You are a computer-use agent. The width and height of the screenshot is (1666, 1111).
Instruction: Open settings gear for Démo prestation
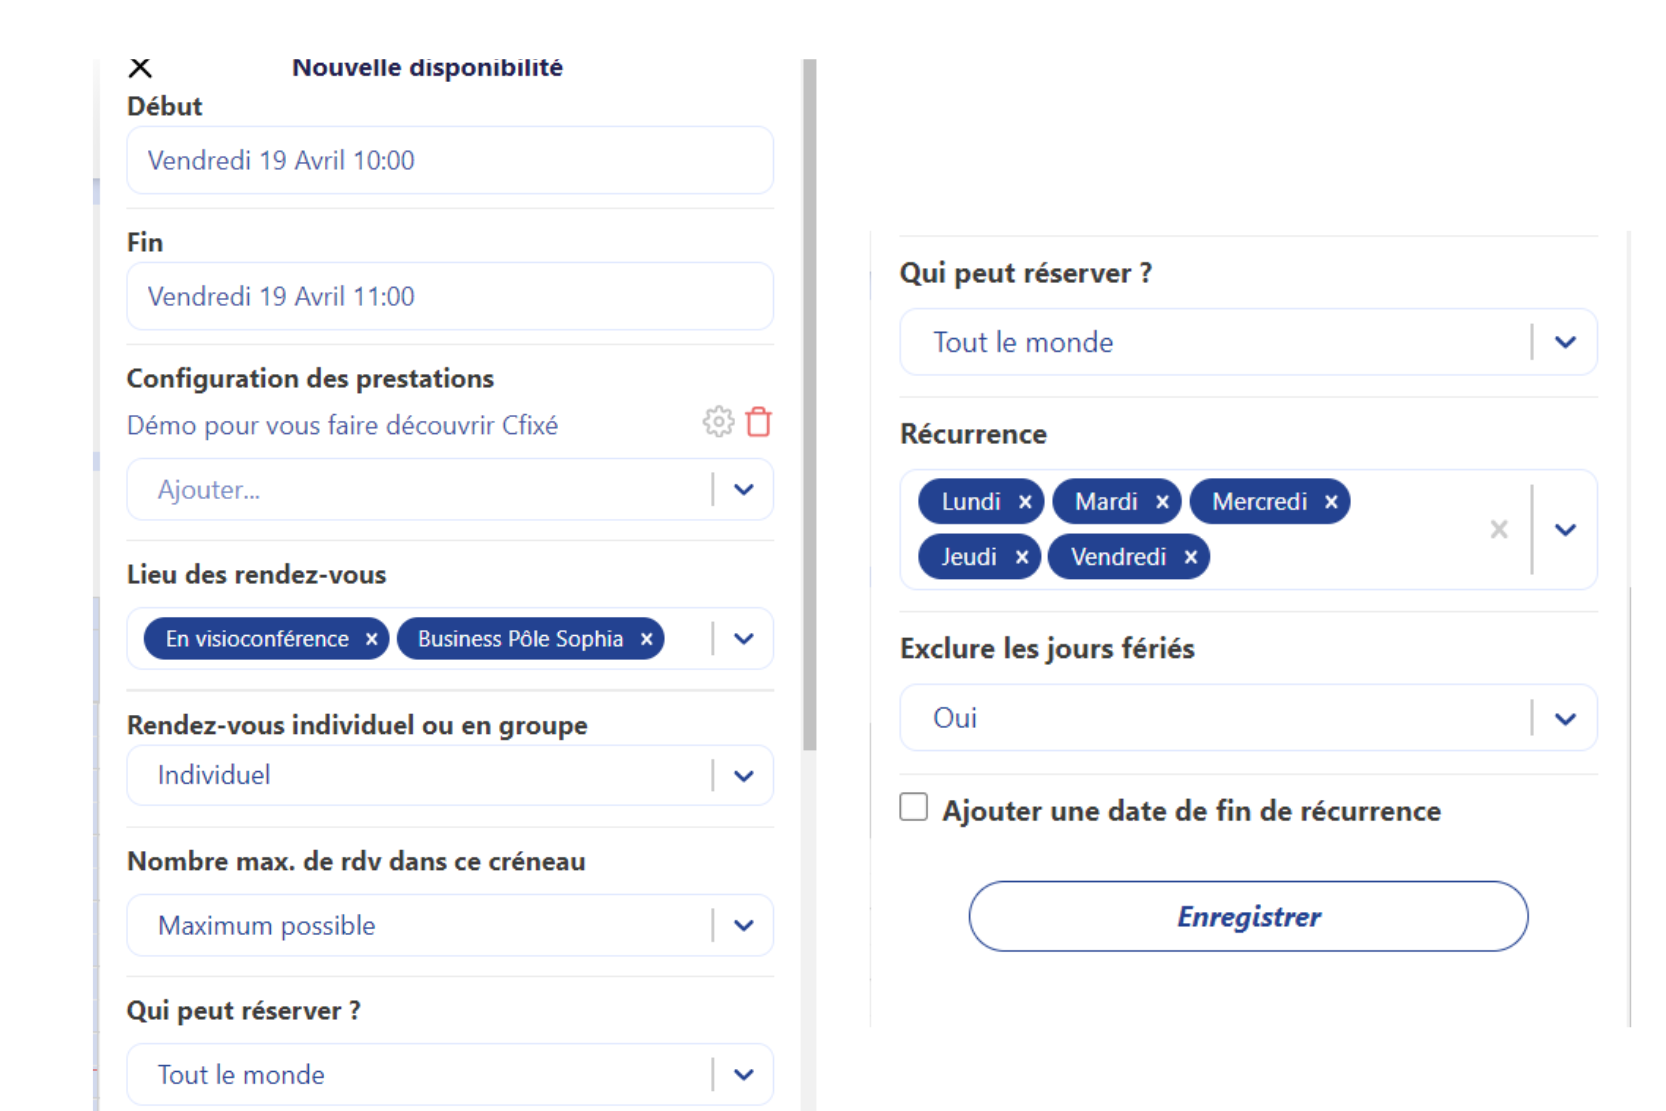pos(718,422)
